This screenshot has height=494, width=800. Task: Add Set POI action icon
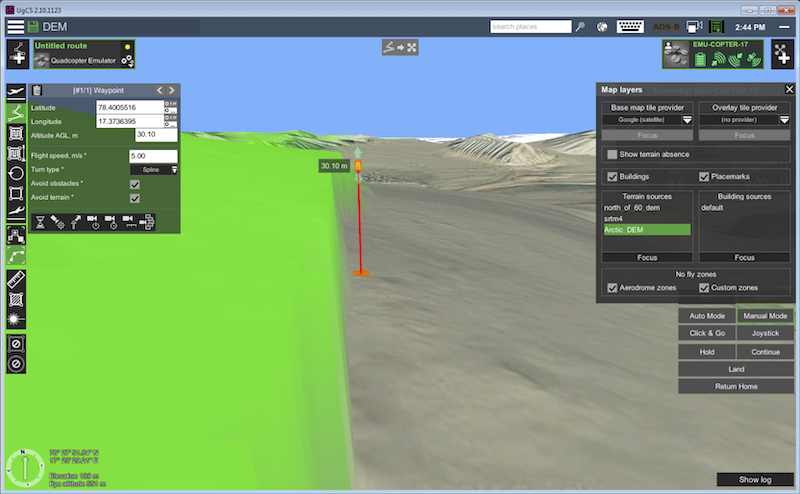point(58,222)
